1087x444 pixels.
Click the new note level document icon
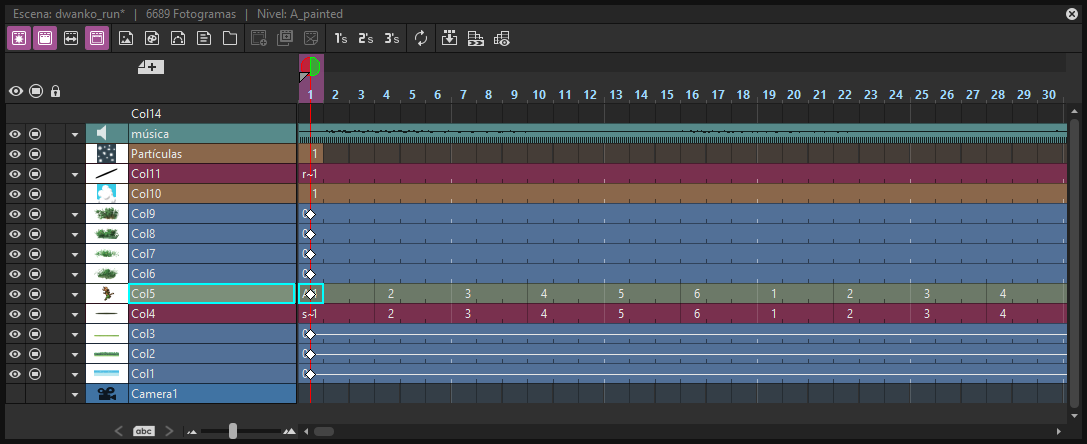coord(204,38)
